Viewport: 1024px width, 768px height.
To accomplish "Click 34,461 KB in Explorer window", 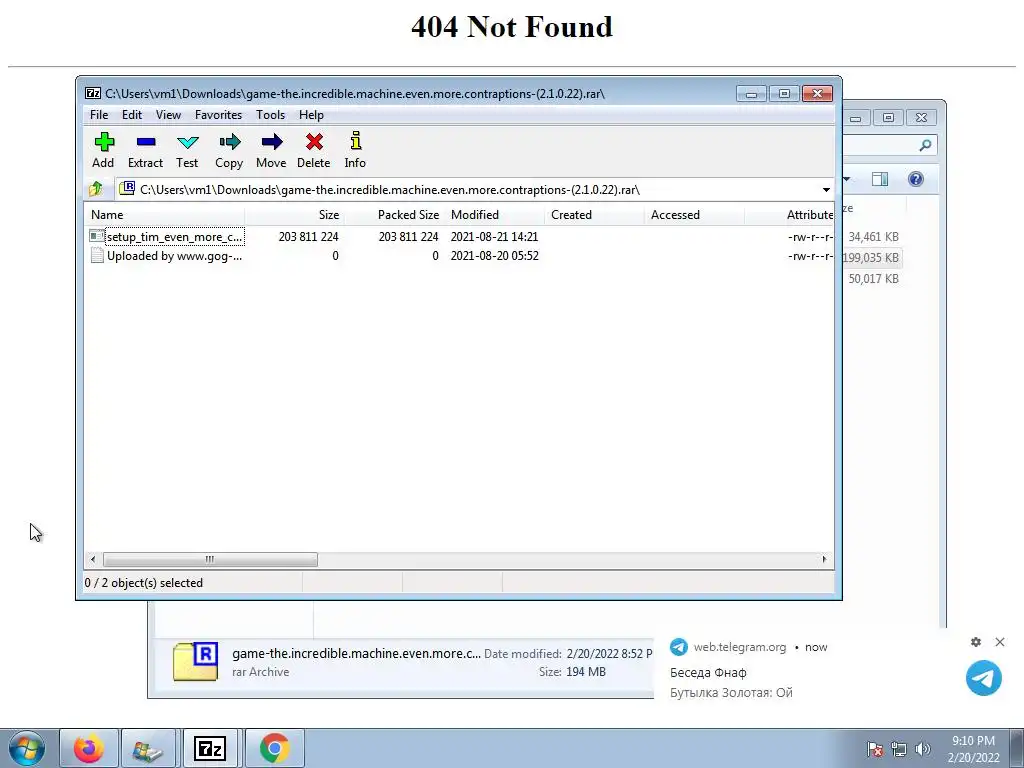I will click(x=873, y=237).
